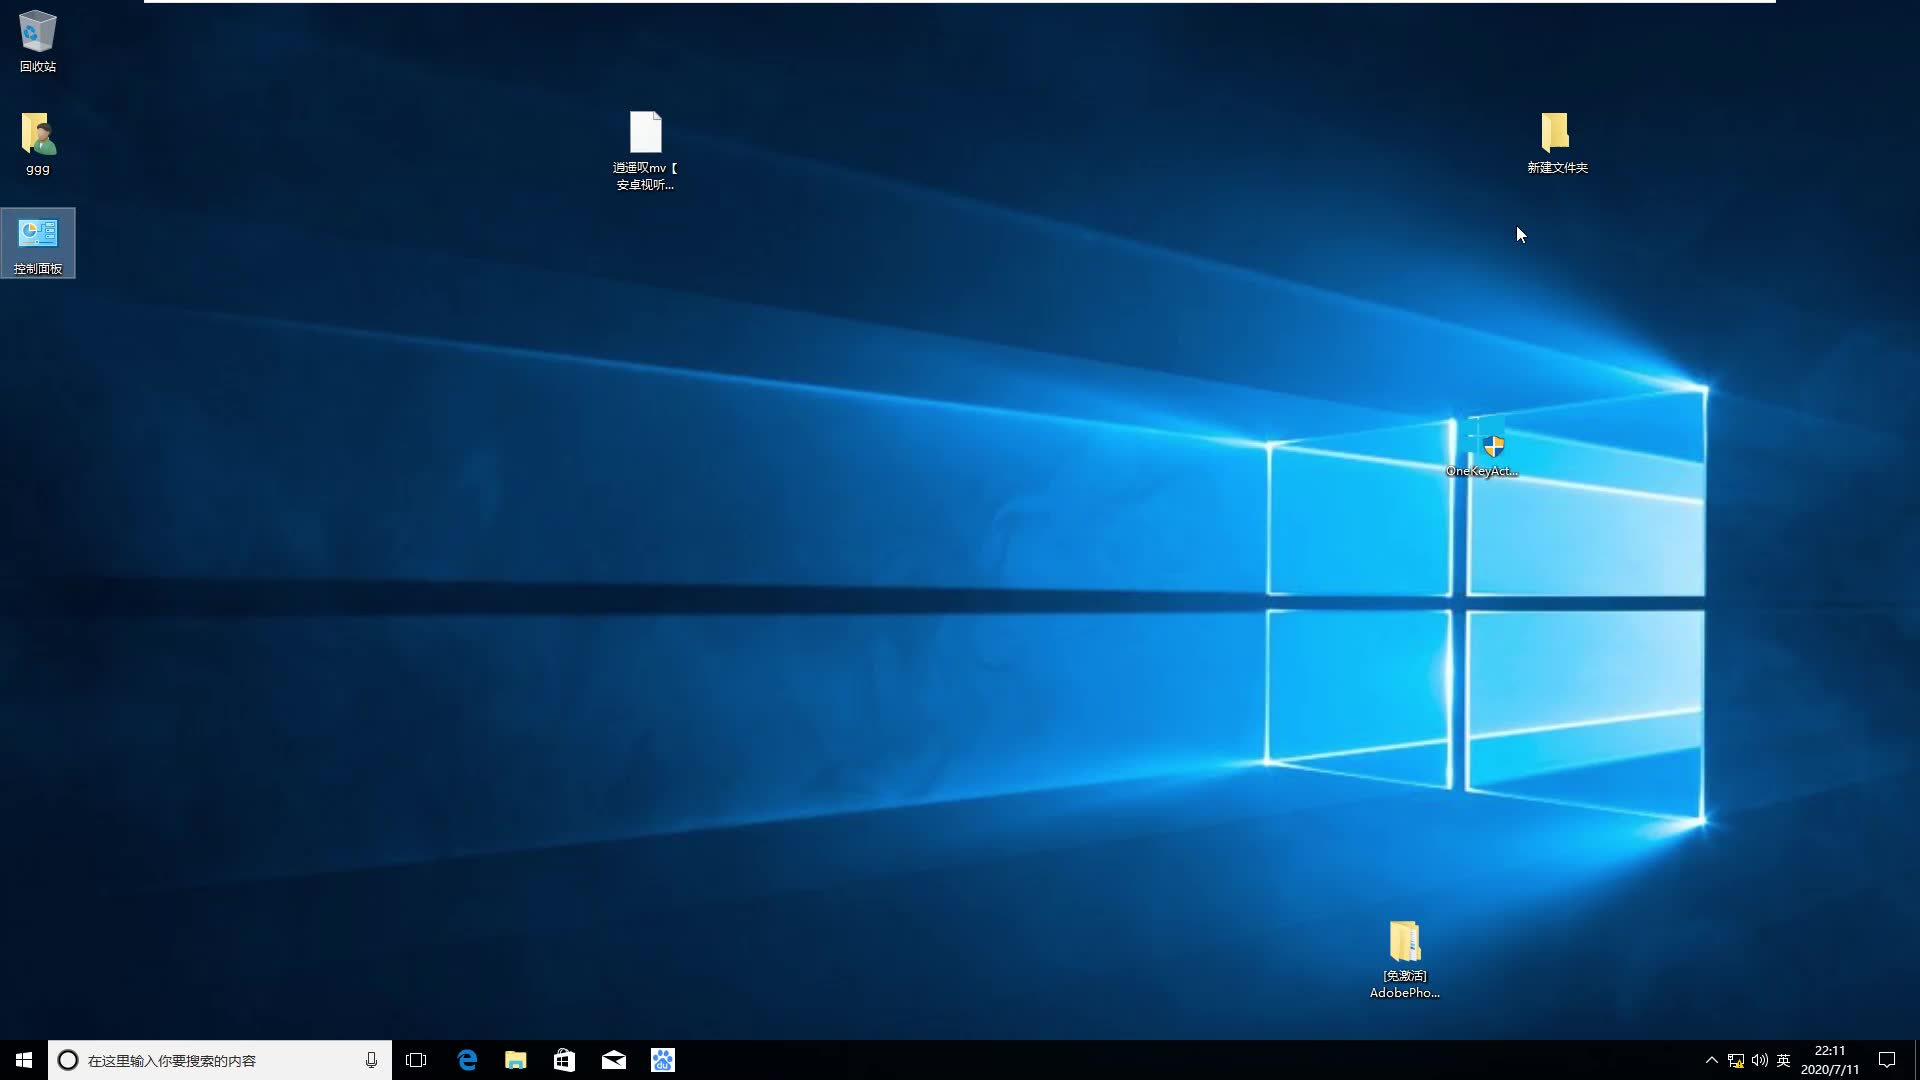Open the Action Center notifications panel

pyautogui.click(x=1888, y=1060)
